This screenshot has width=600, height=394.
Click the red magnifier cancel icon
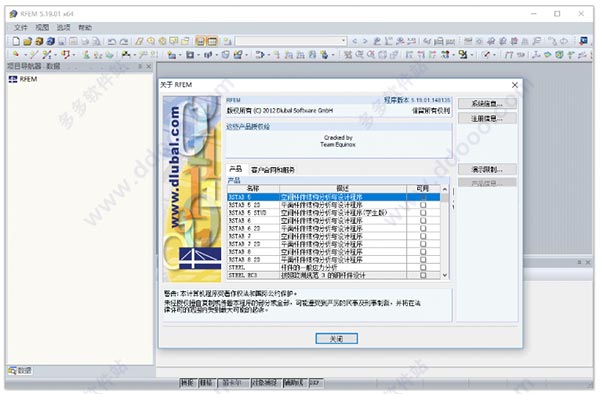[371, 55]
